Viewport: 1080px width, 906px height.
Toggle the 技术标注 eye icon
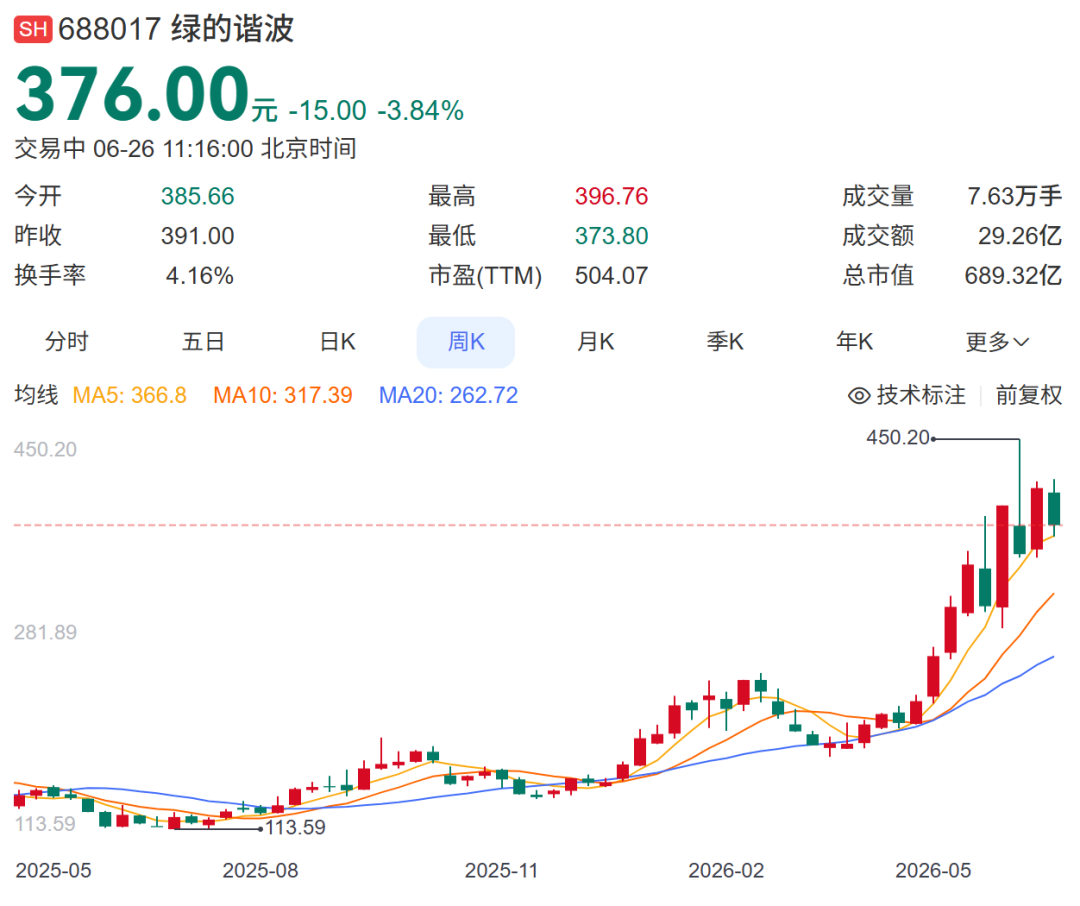(x=859, y=395)
